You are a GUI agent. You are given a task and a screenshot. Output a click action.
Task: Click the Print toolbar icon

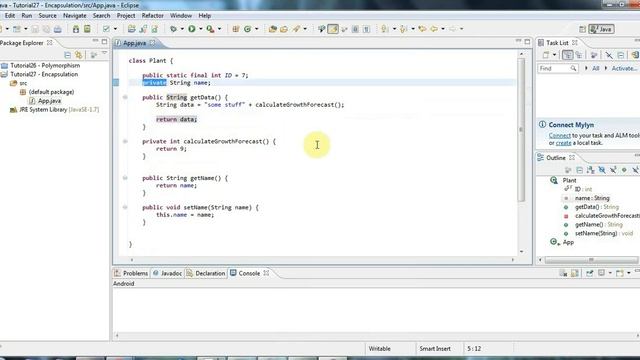(x=58, y=29)
